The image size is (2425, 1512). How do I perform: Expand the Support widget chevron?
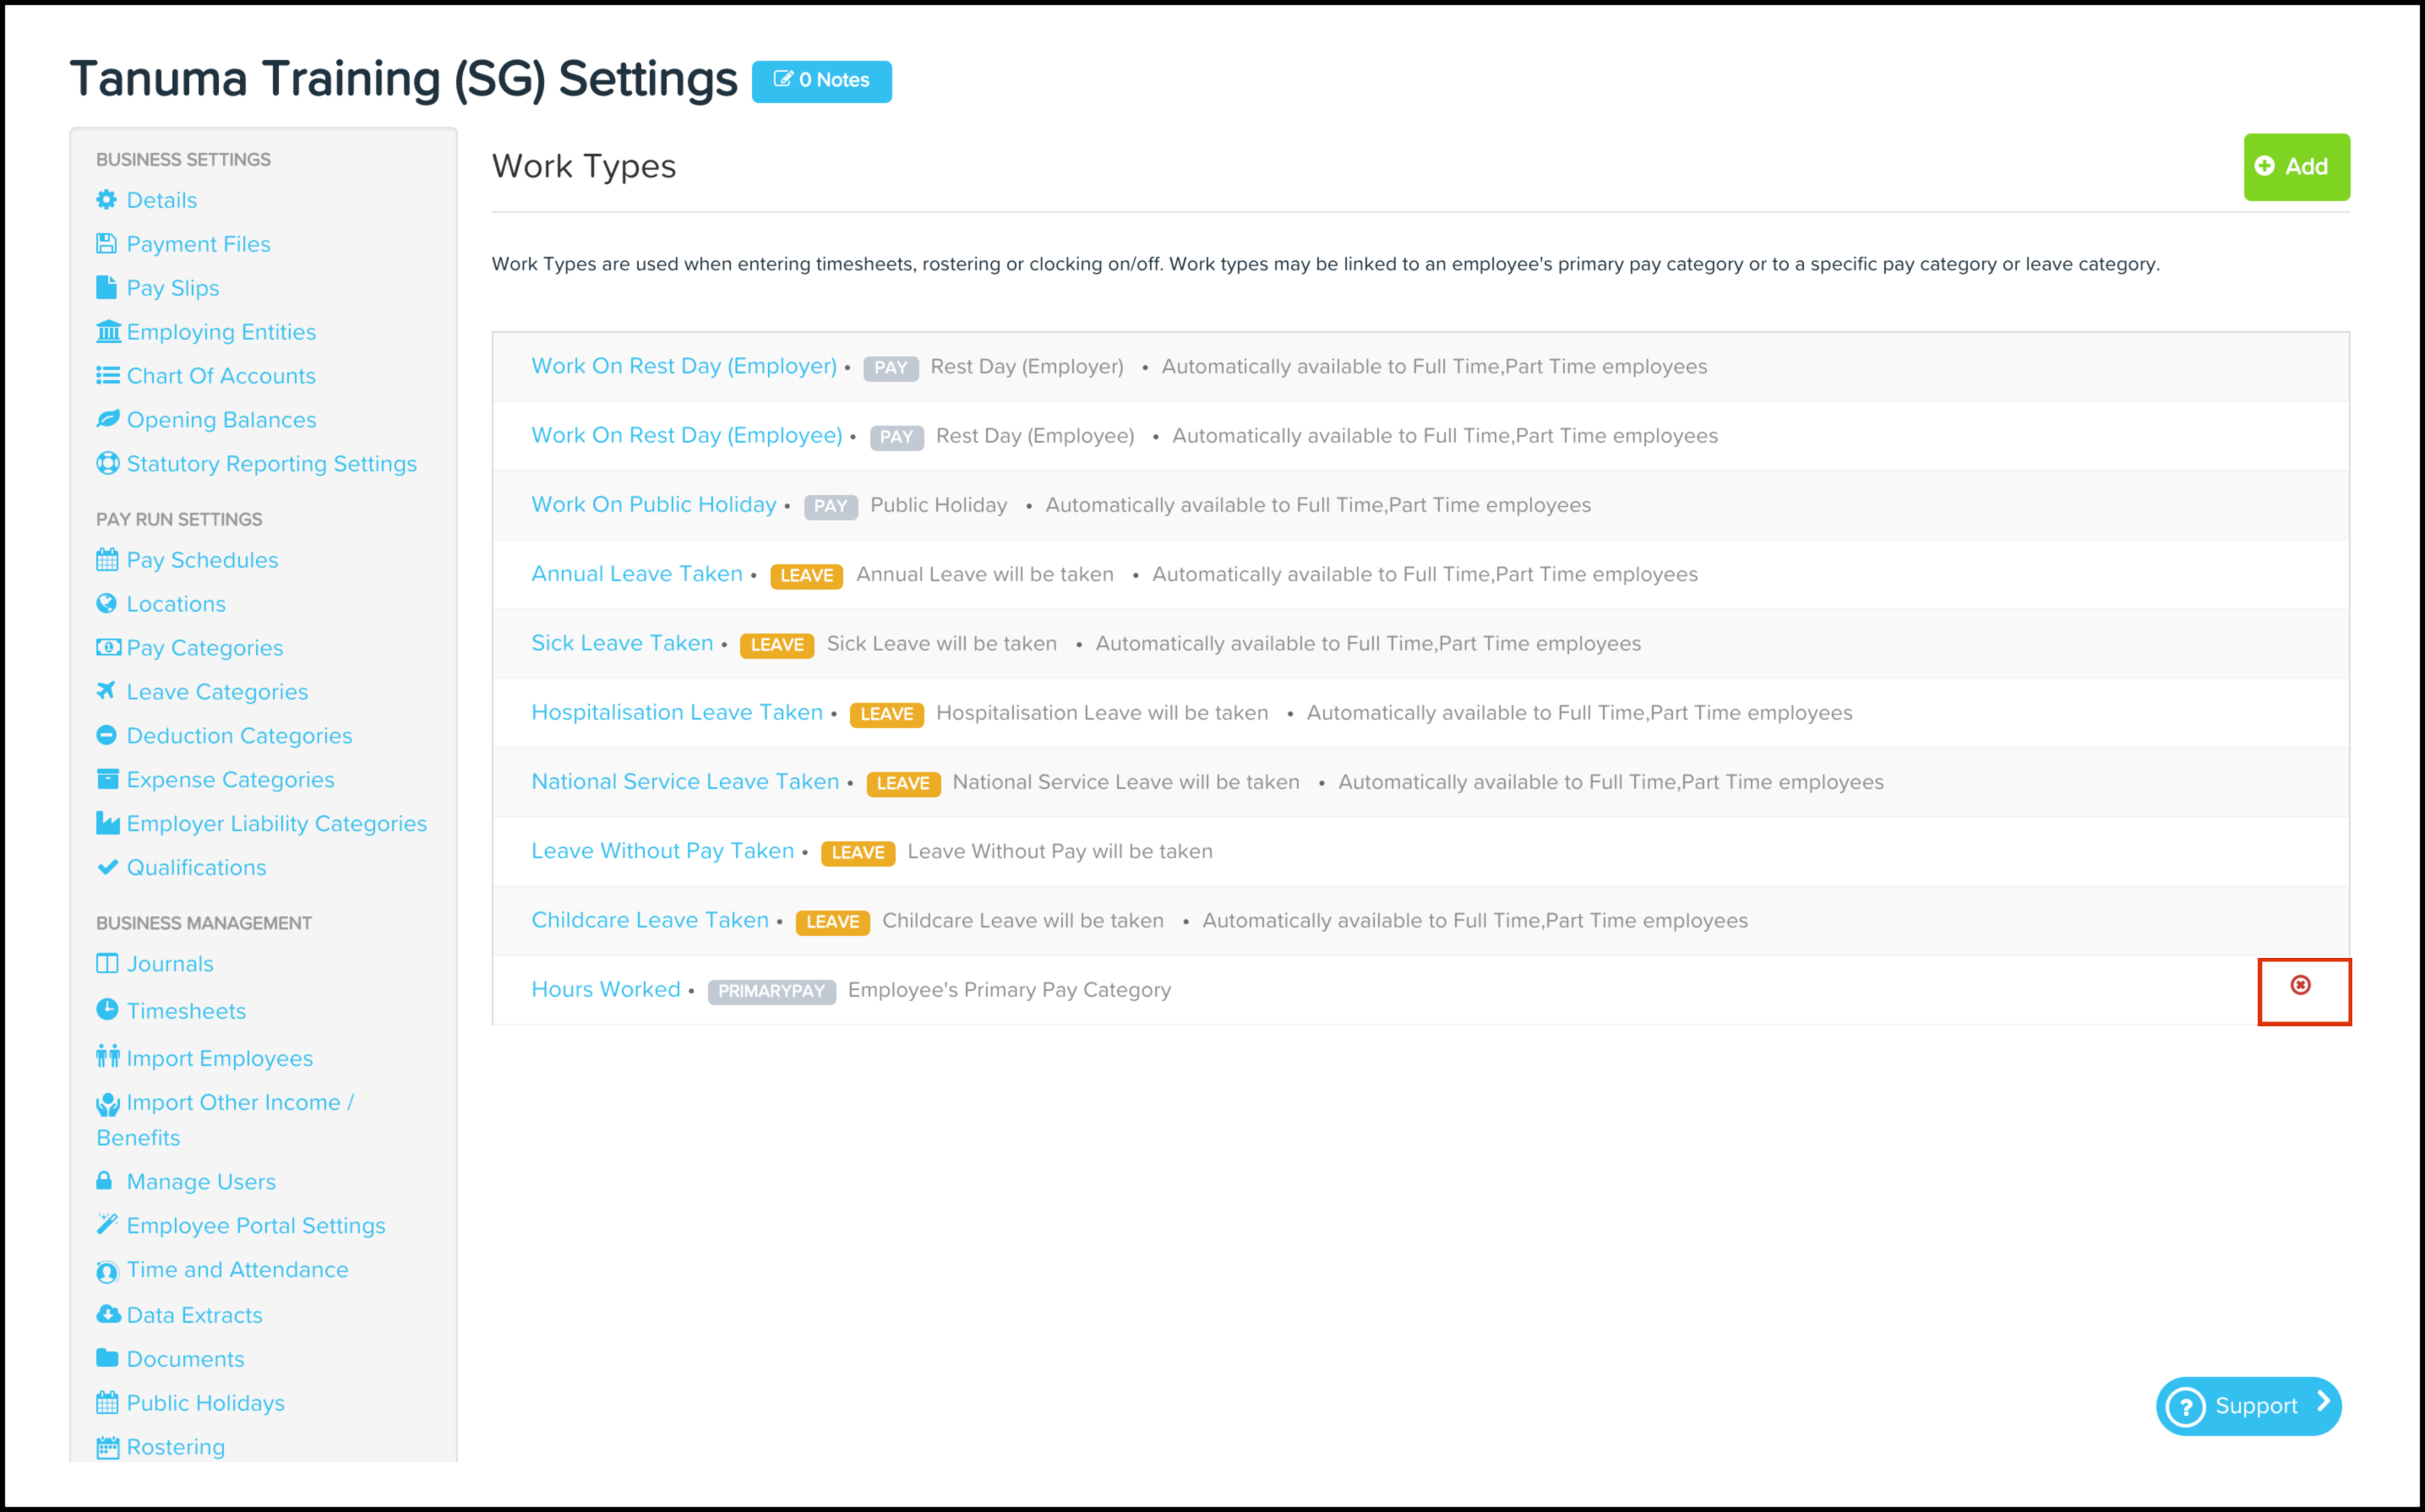pyautogui.click(x=2324, y=1402)
